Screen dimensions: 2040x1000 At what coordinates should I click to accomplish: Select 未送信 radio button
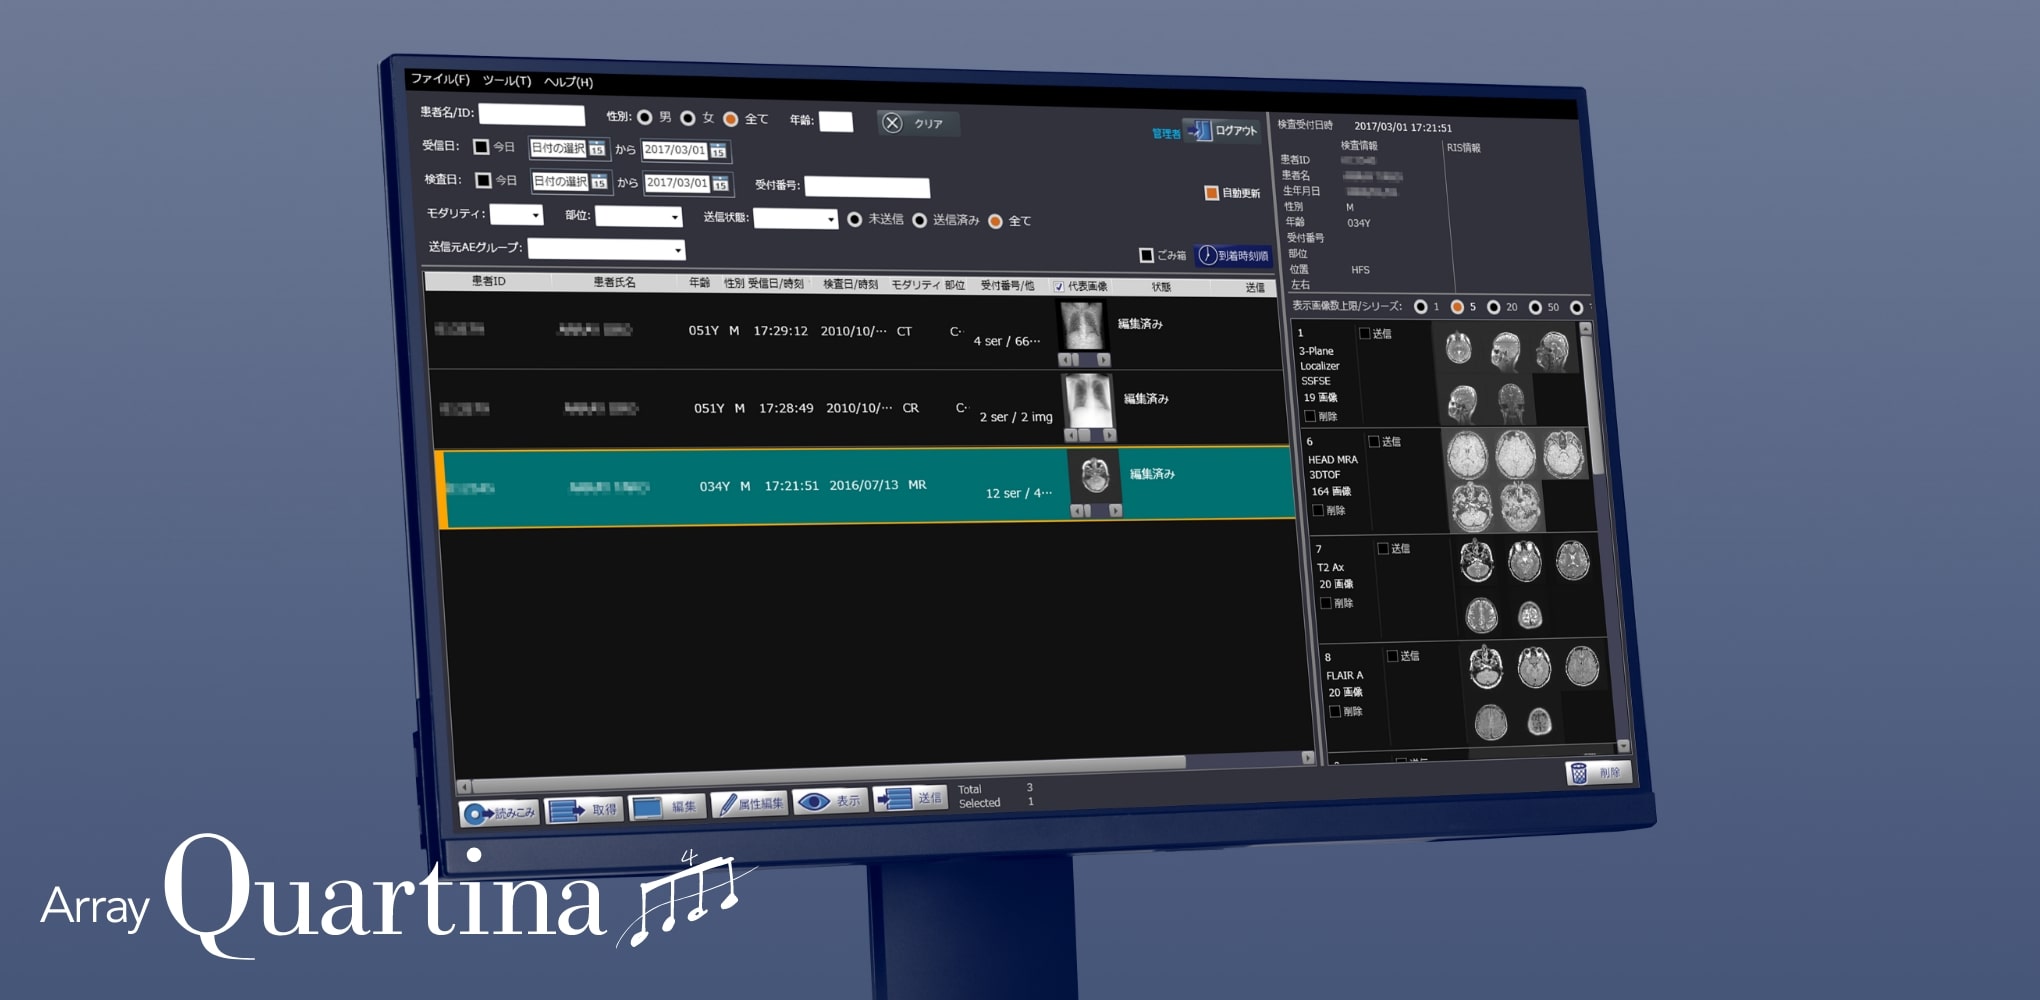point(855,219)
